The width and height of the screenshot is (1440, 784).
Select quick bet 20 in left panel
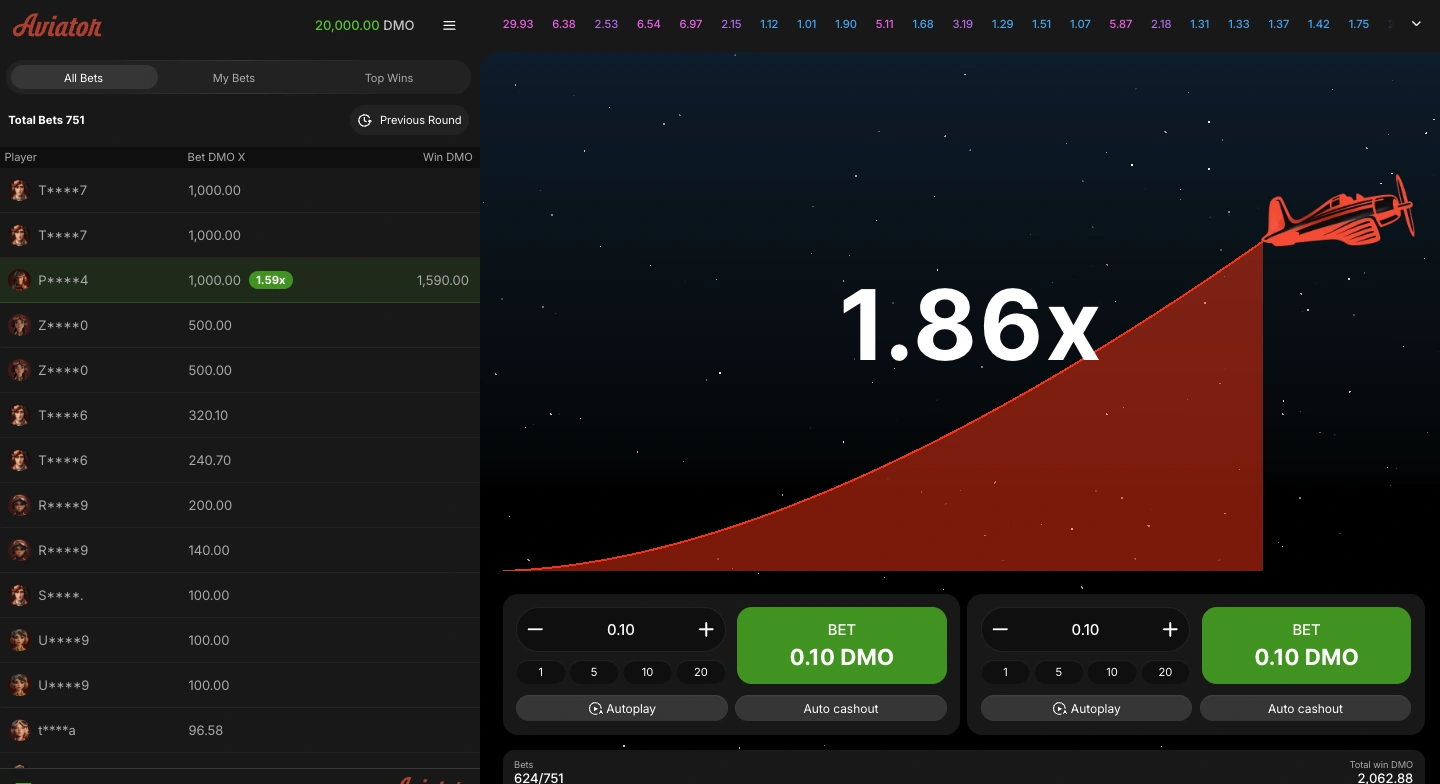tap(701, 672)
